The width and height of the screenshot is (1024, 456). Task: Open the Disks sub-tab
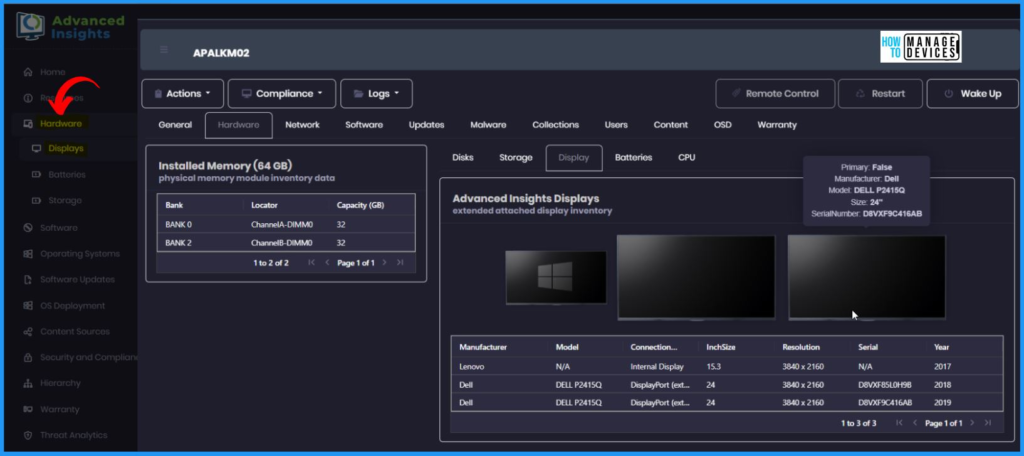click(x=463, y=157)
